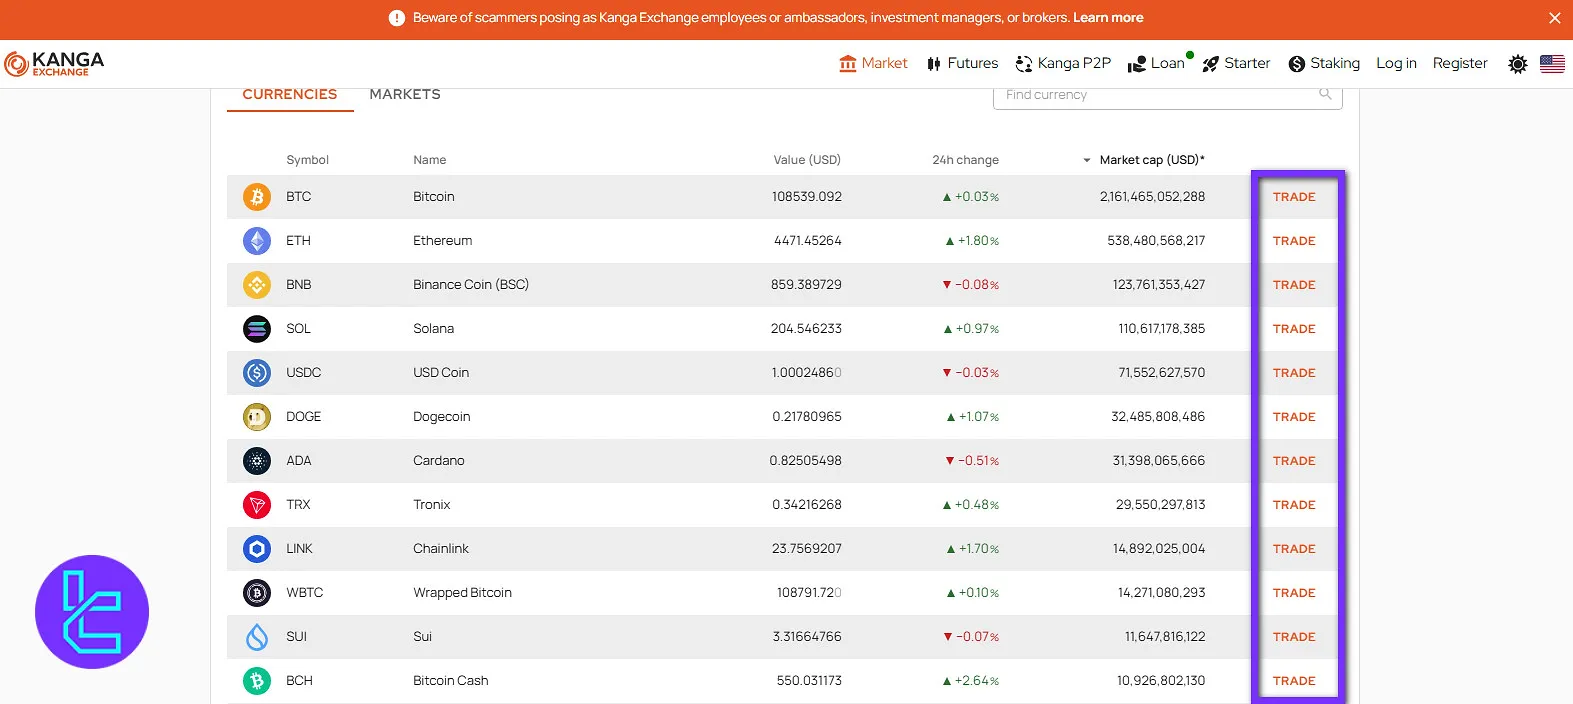Click the Bitcoin BTC coin icon
Screen dimensions: 1573x704
point(257,197)
